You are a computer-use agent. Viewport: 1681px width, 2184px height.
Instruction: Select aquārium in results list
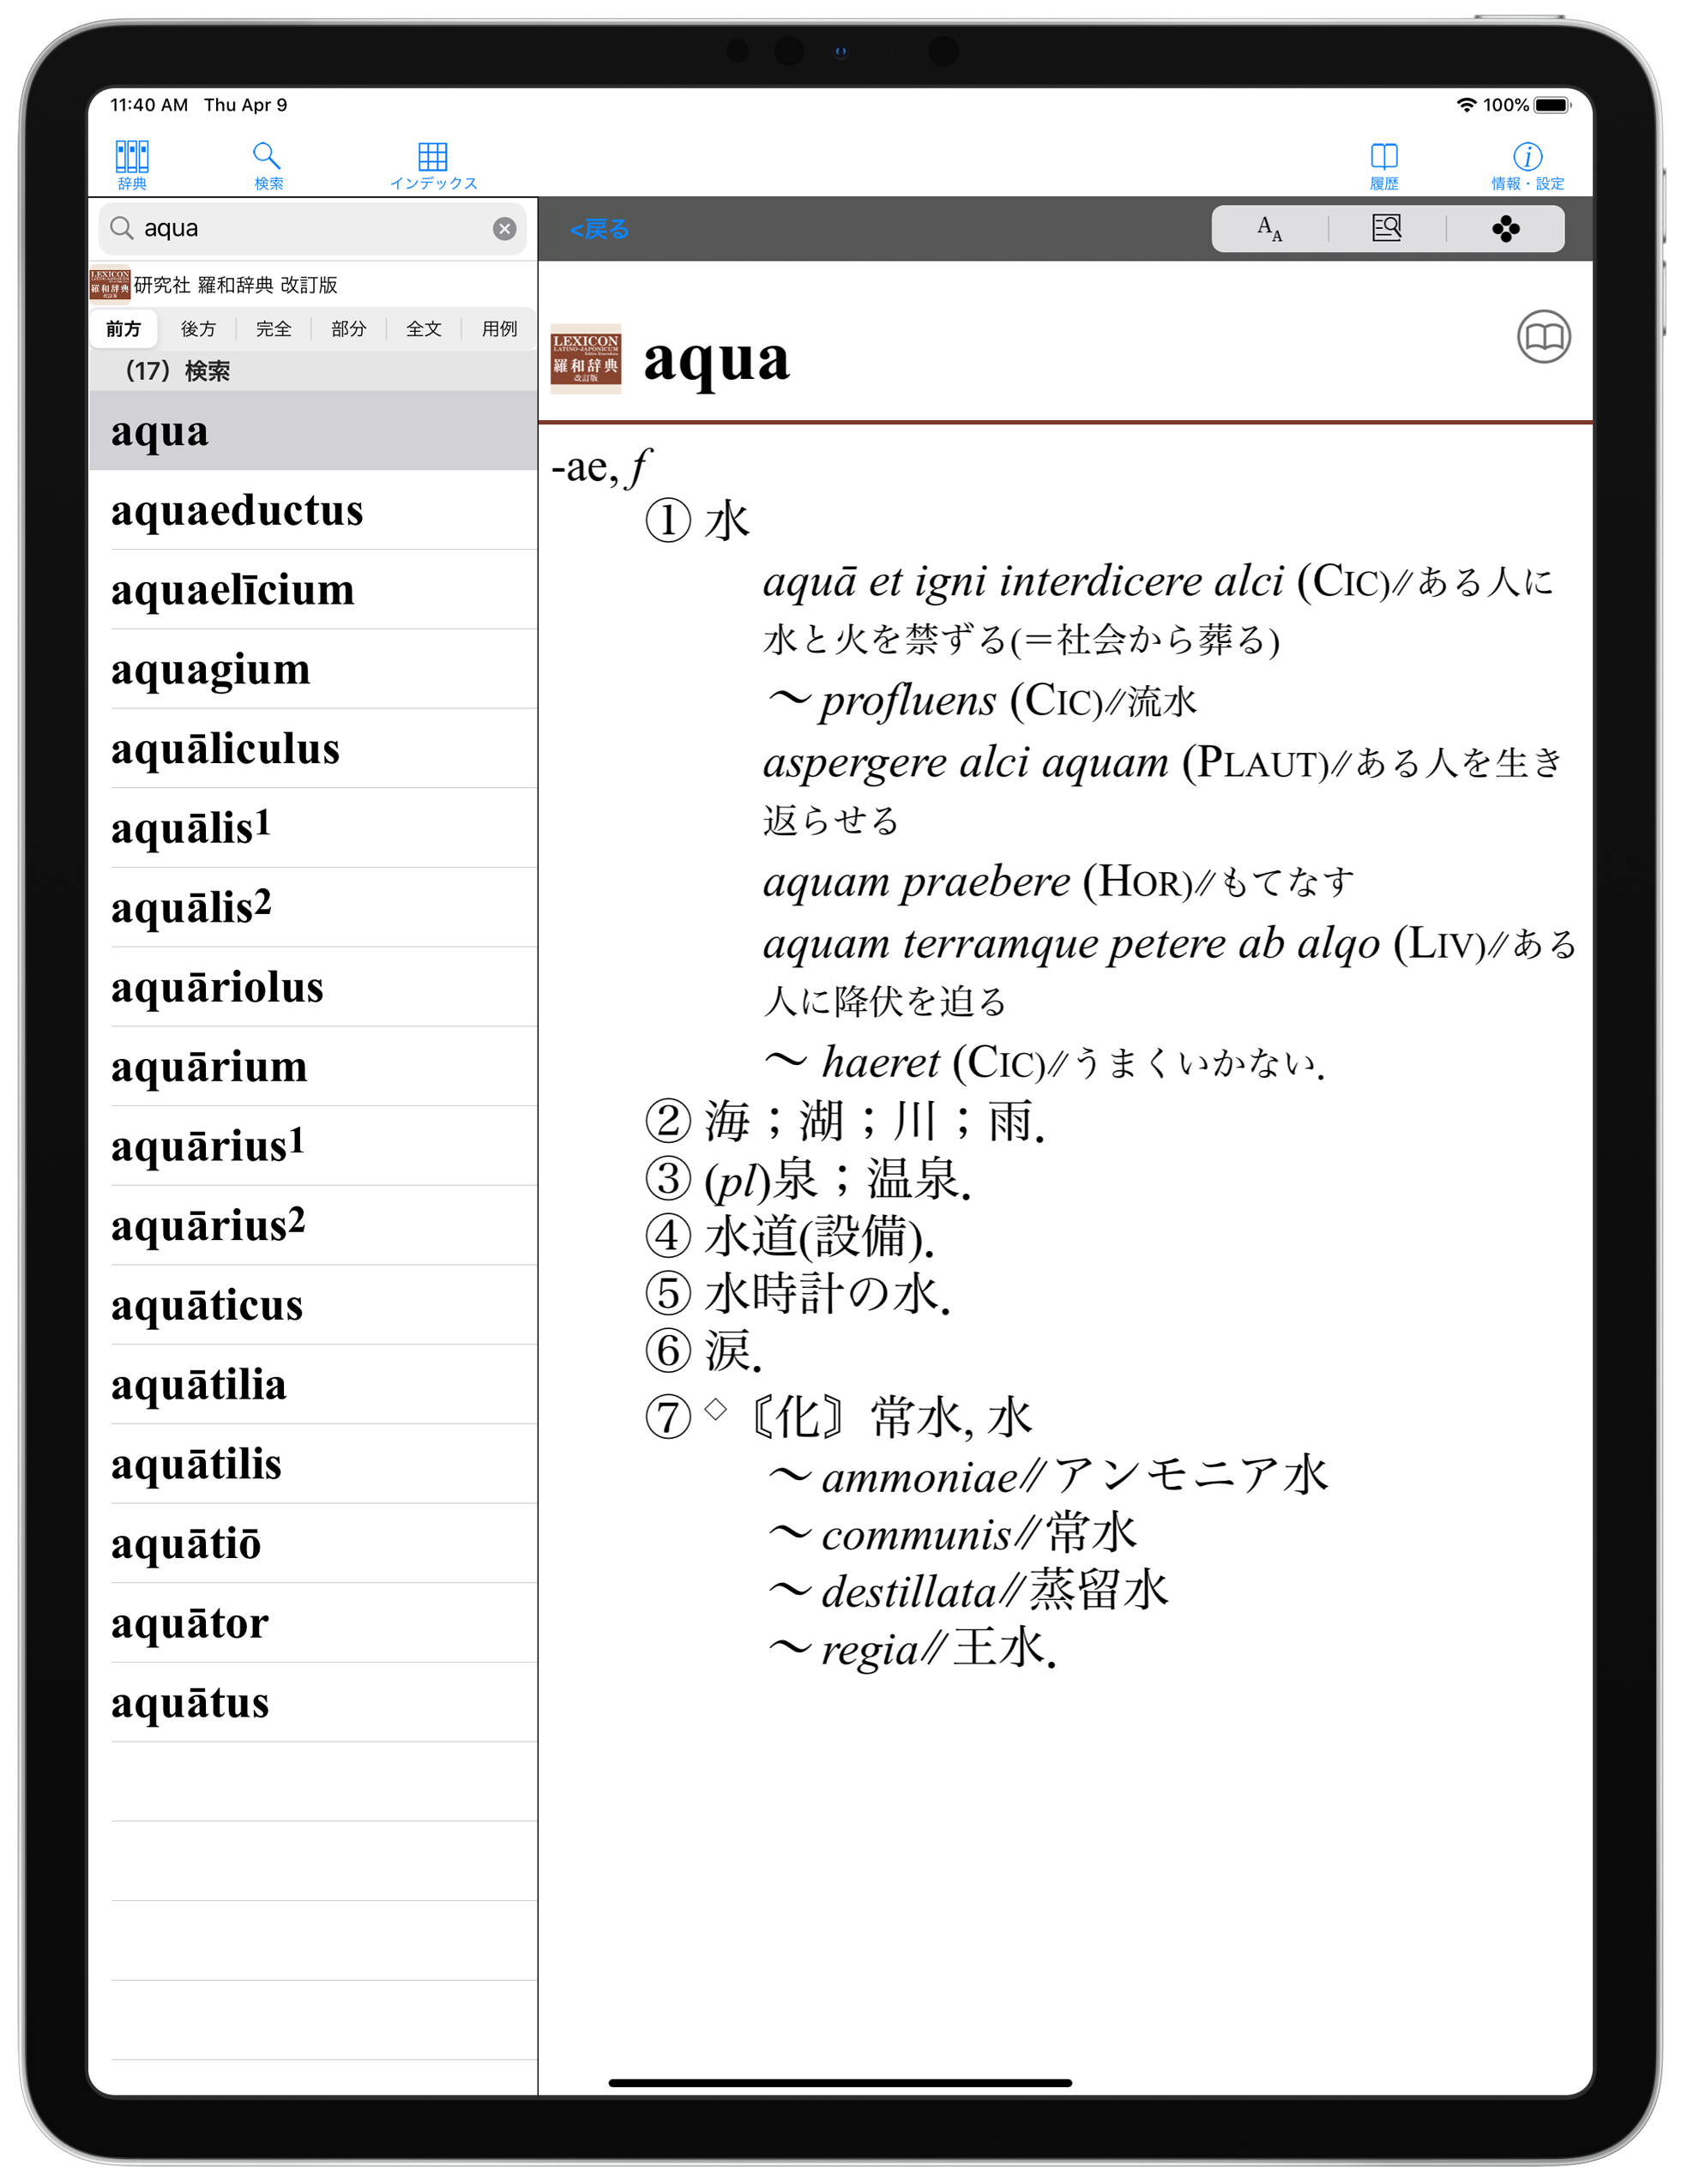pos(209,1067)
